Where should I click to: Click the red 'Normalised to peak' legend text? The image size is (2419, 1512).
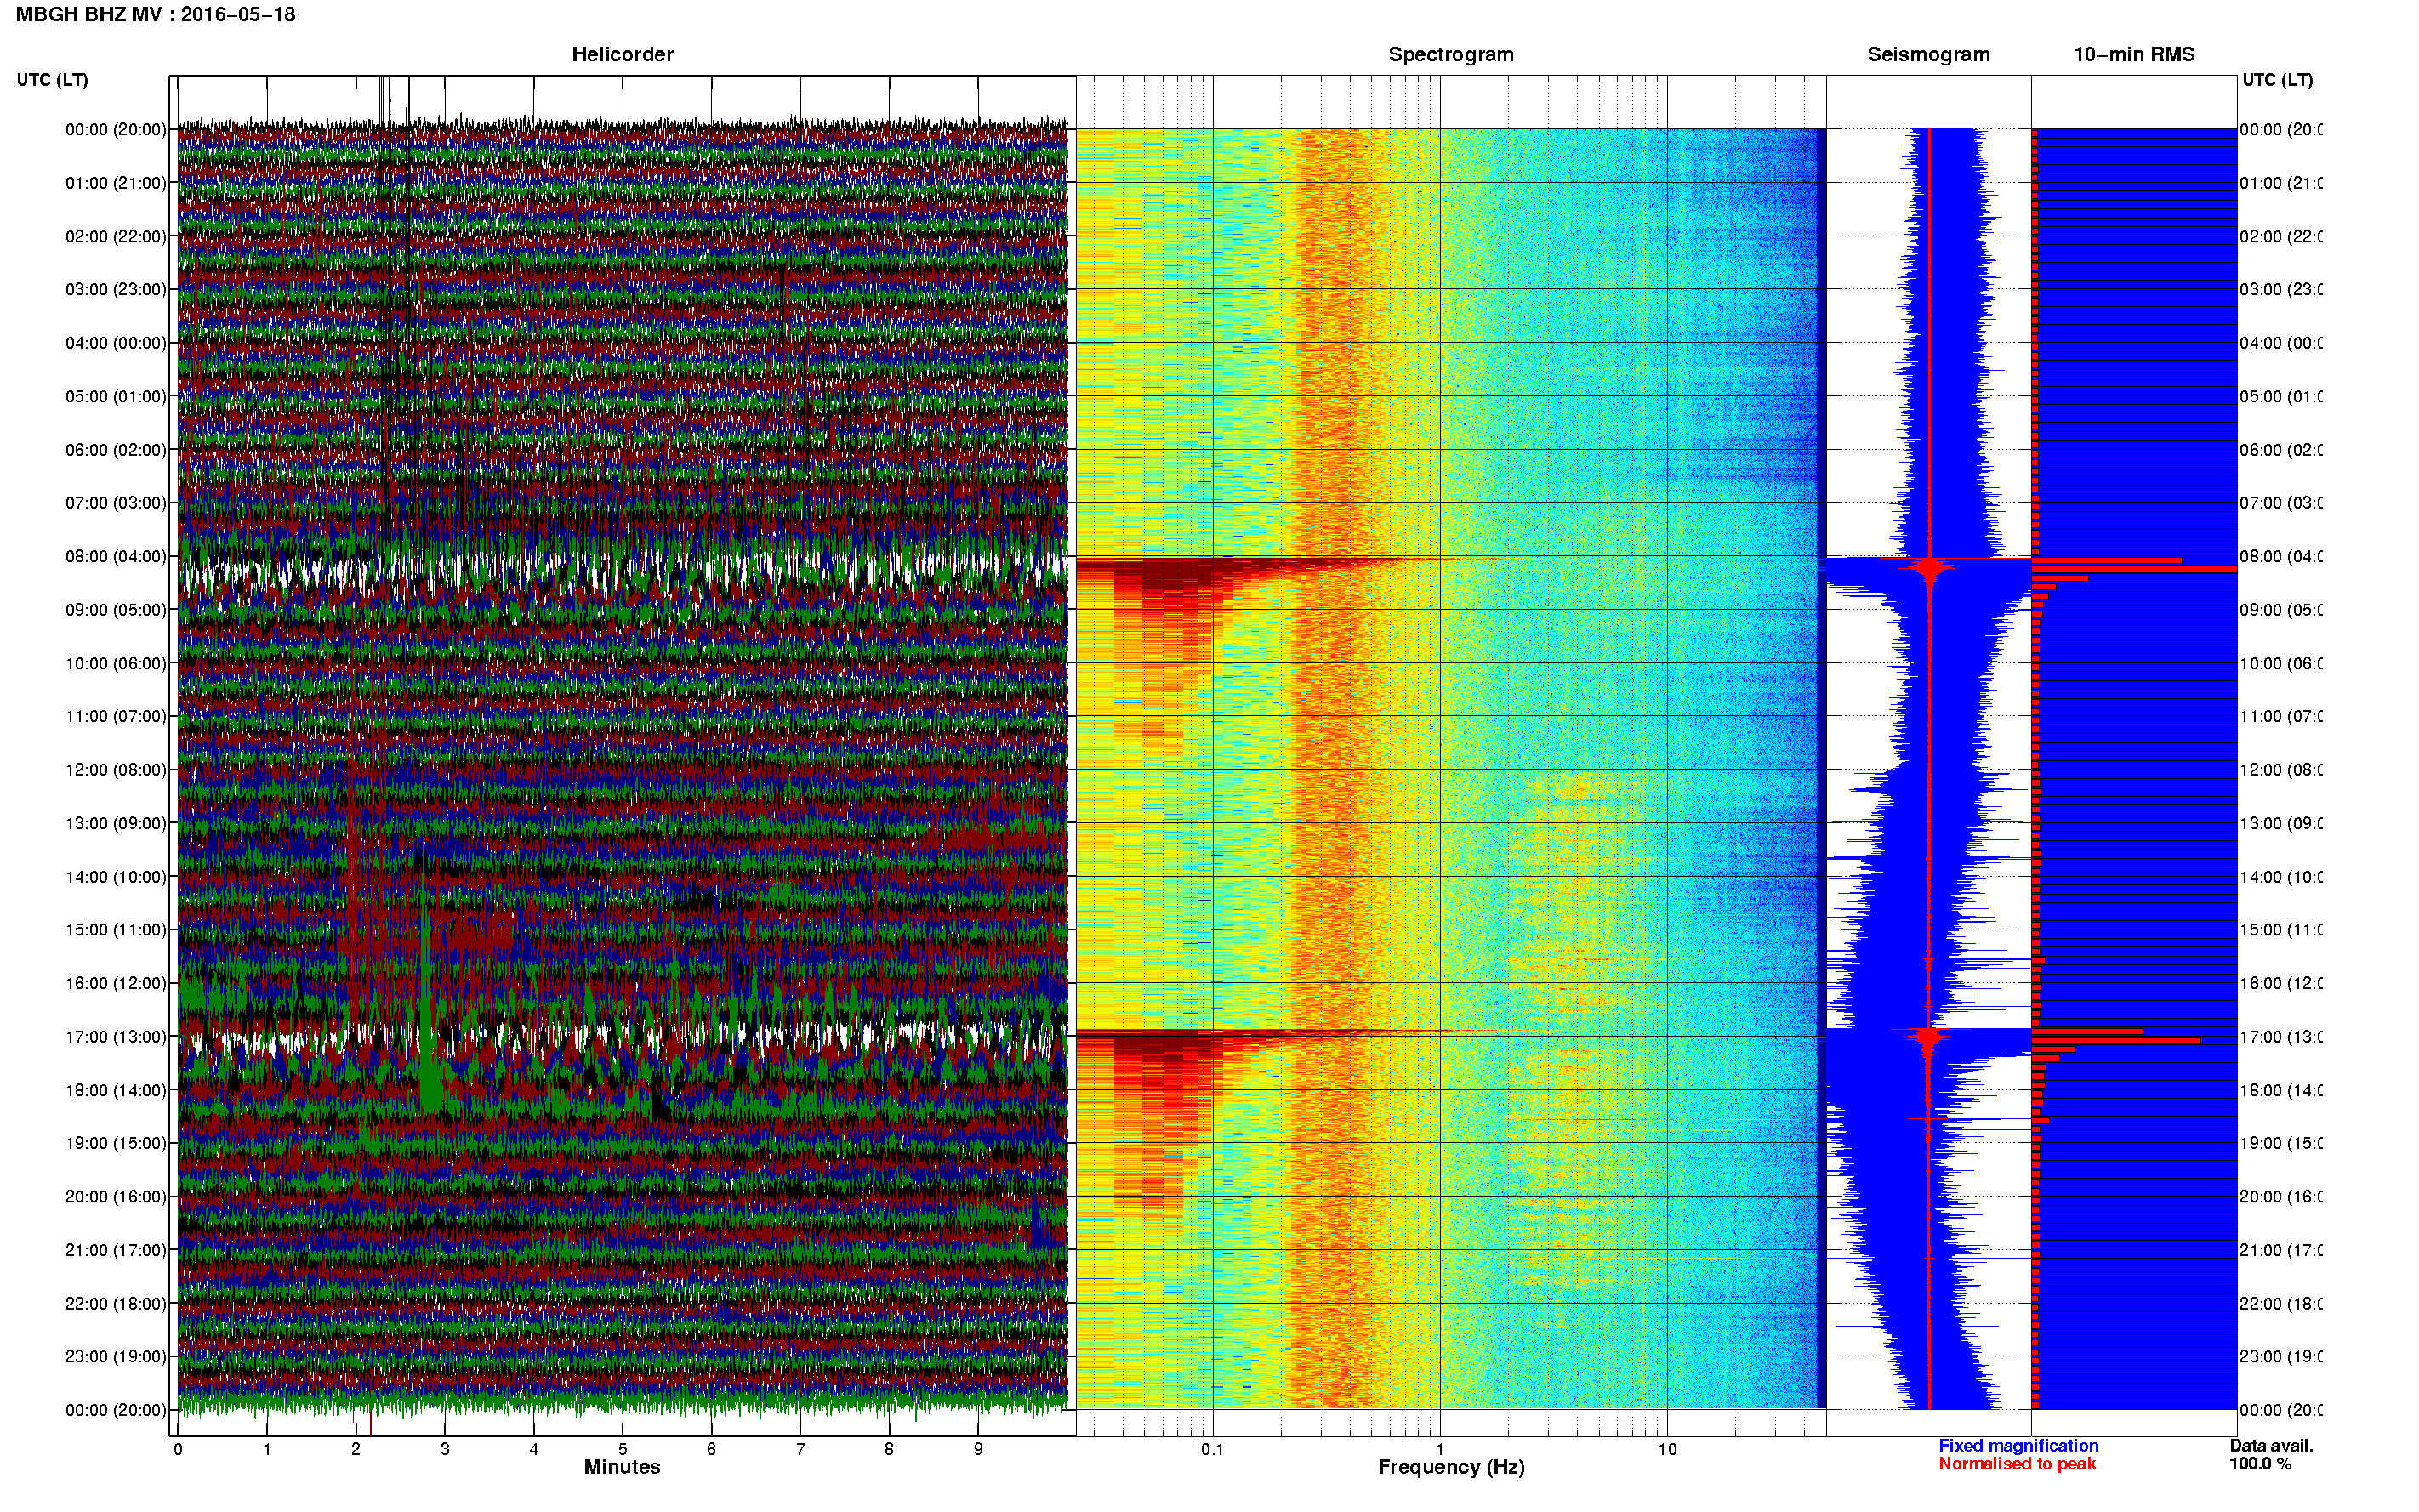(x=2017, y=1464)
